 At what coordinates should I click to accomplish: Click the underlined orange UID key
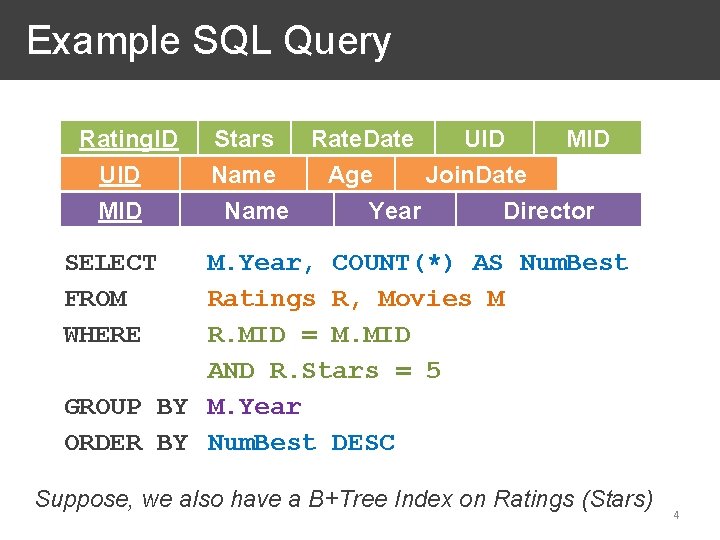(x=120, y=174)
